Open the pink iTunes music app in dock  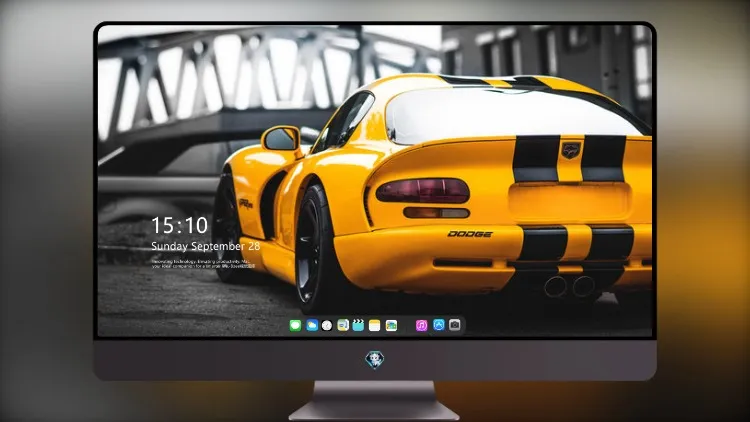click(x=421, y=325)
